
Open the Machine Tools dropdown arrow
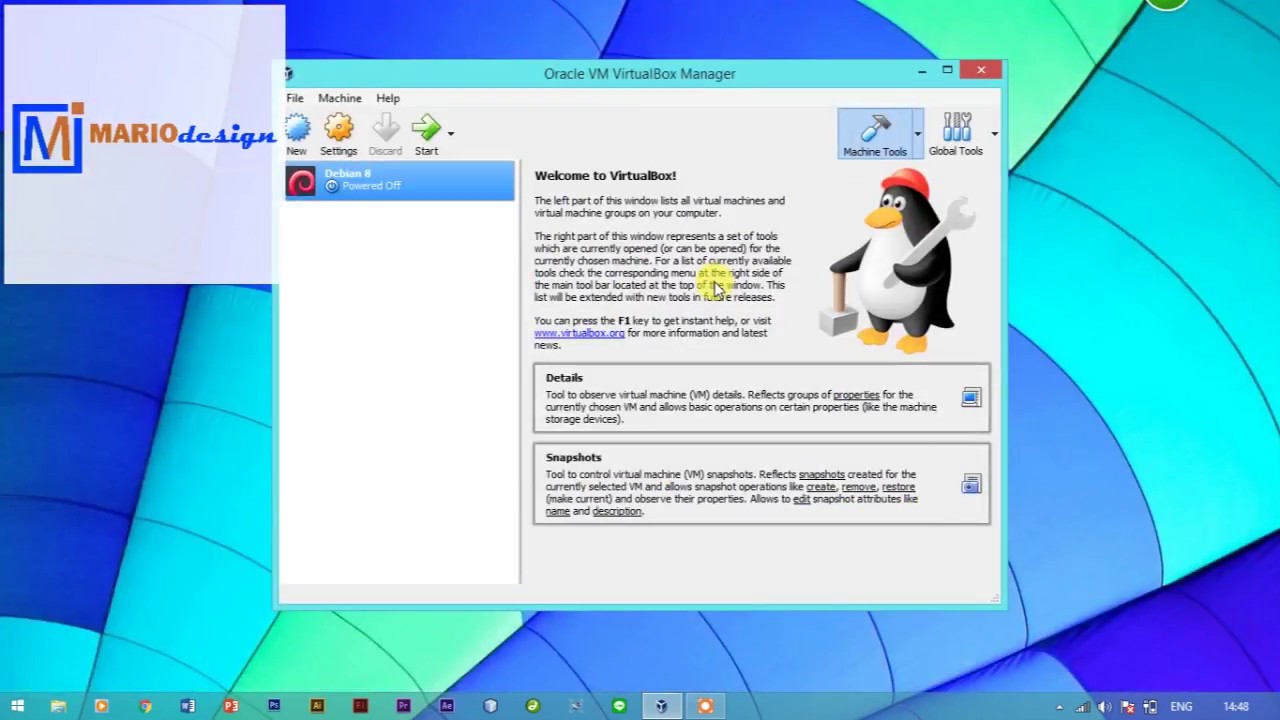coord(917,133)
